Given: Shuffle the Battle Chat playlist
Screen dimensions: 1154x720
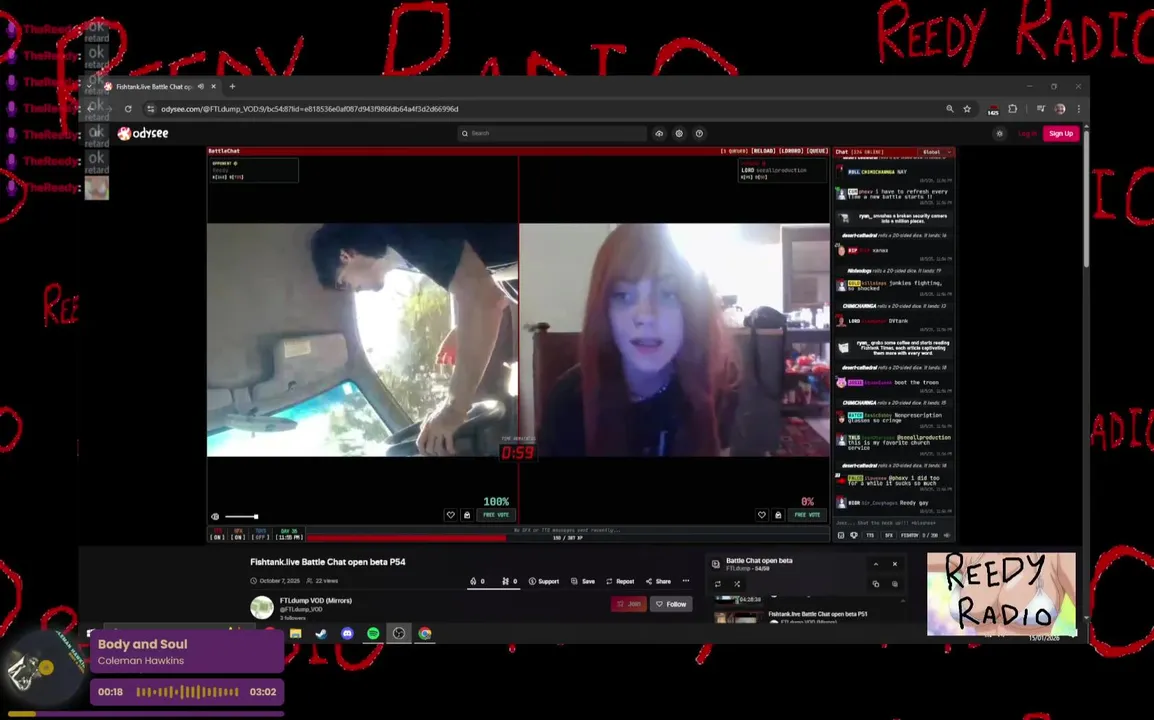Looking at the screenshot, I should coord(737,584).
